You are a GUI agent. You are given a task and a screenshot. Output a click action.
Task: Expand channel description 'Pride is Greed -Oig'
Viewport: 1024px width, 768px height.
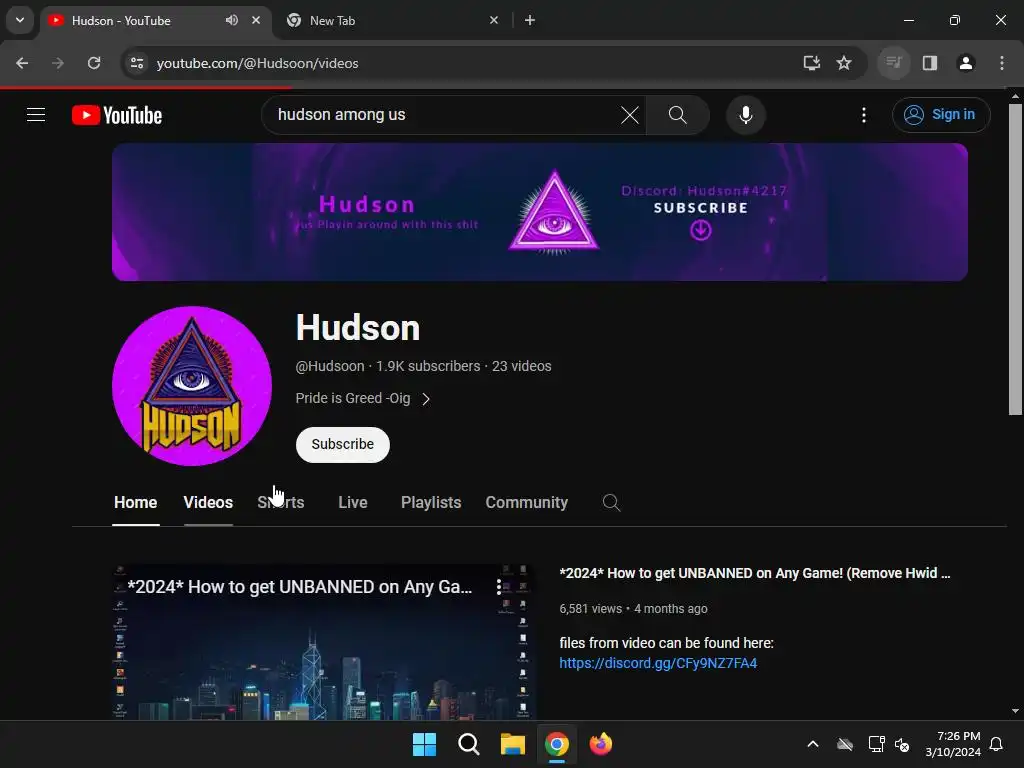coord(362,398)
